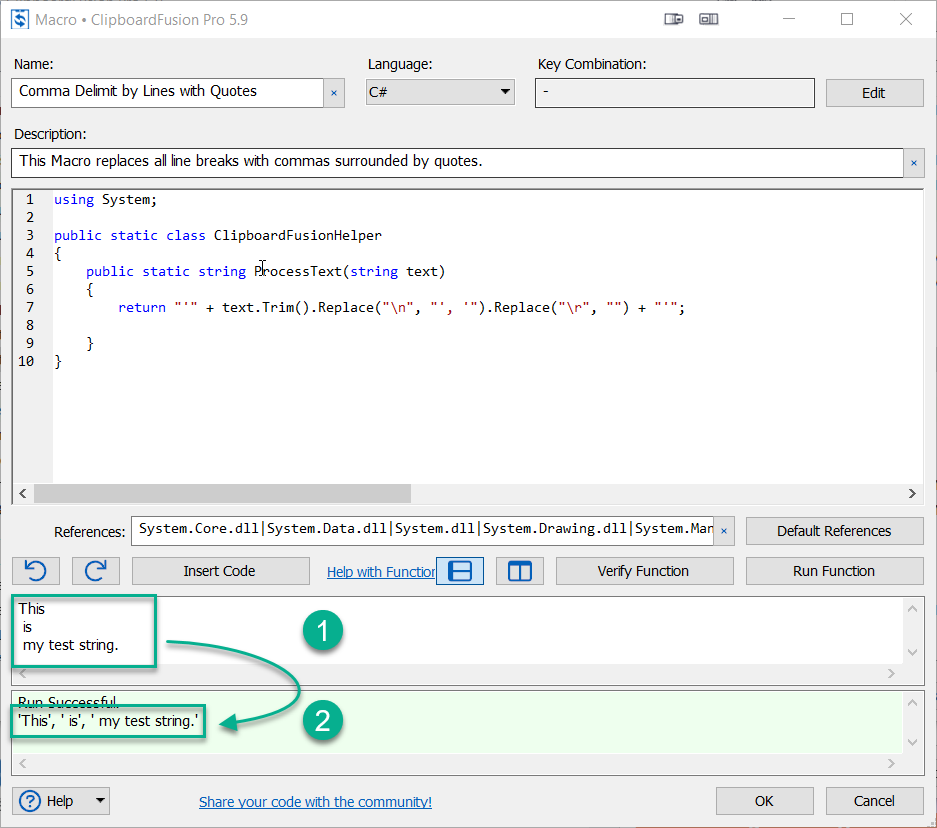Confirm the macro with OK
This screenshot has width=937, height=828.
coord(764,801)
